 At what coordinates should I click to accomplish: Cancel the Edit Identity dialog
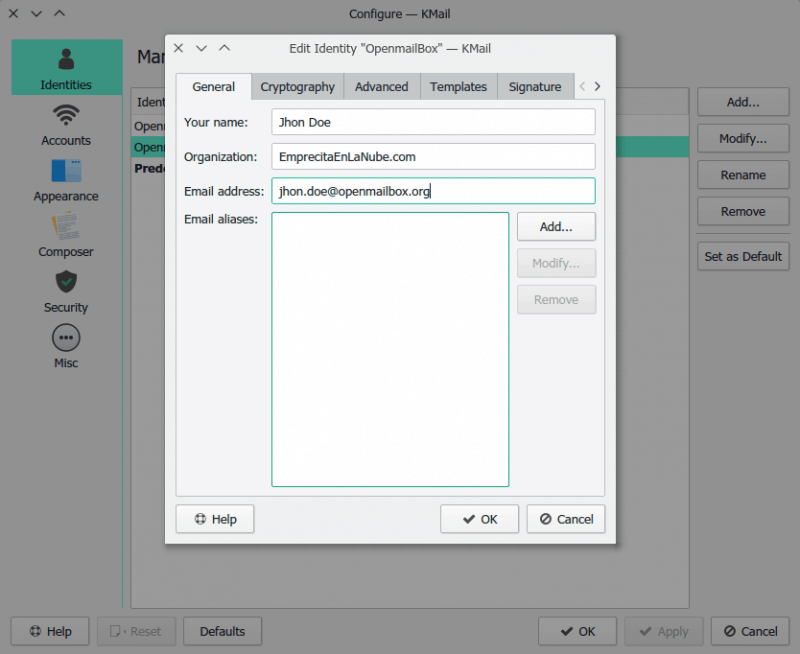tap(566, 519)
